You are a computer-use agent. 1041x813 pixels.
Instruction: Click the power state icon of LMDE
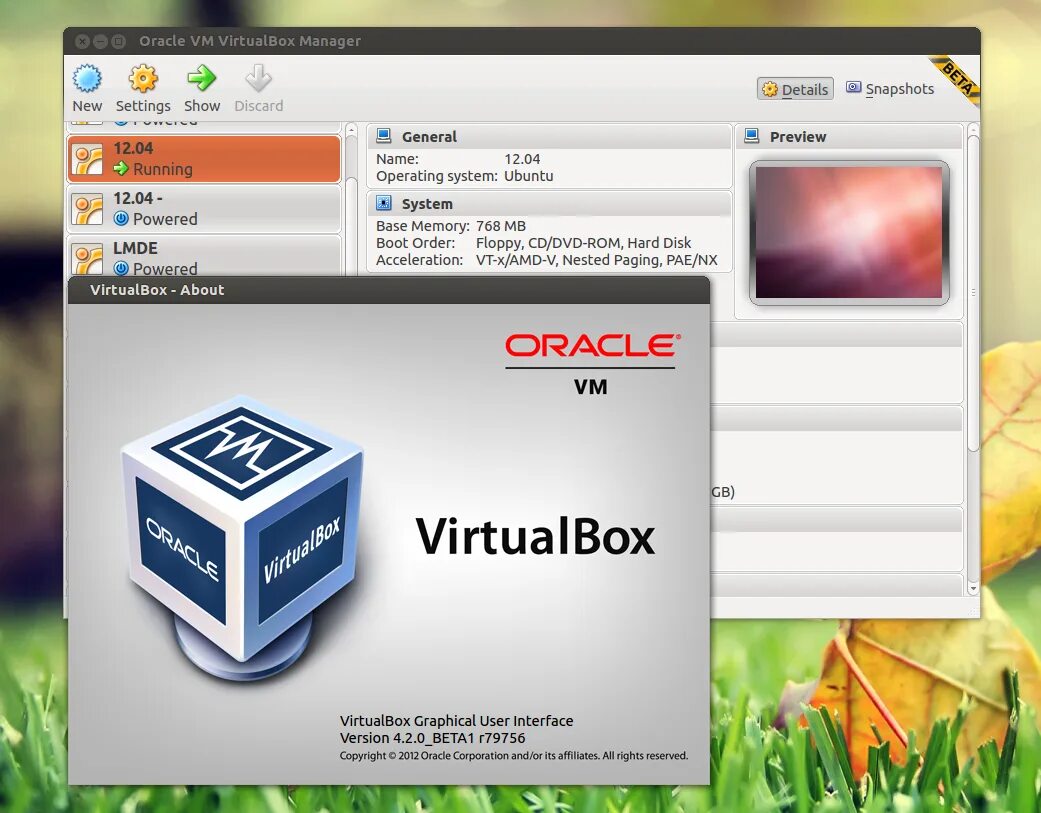click(121, 268)
